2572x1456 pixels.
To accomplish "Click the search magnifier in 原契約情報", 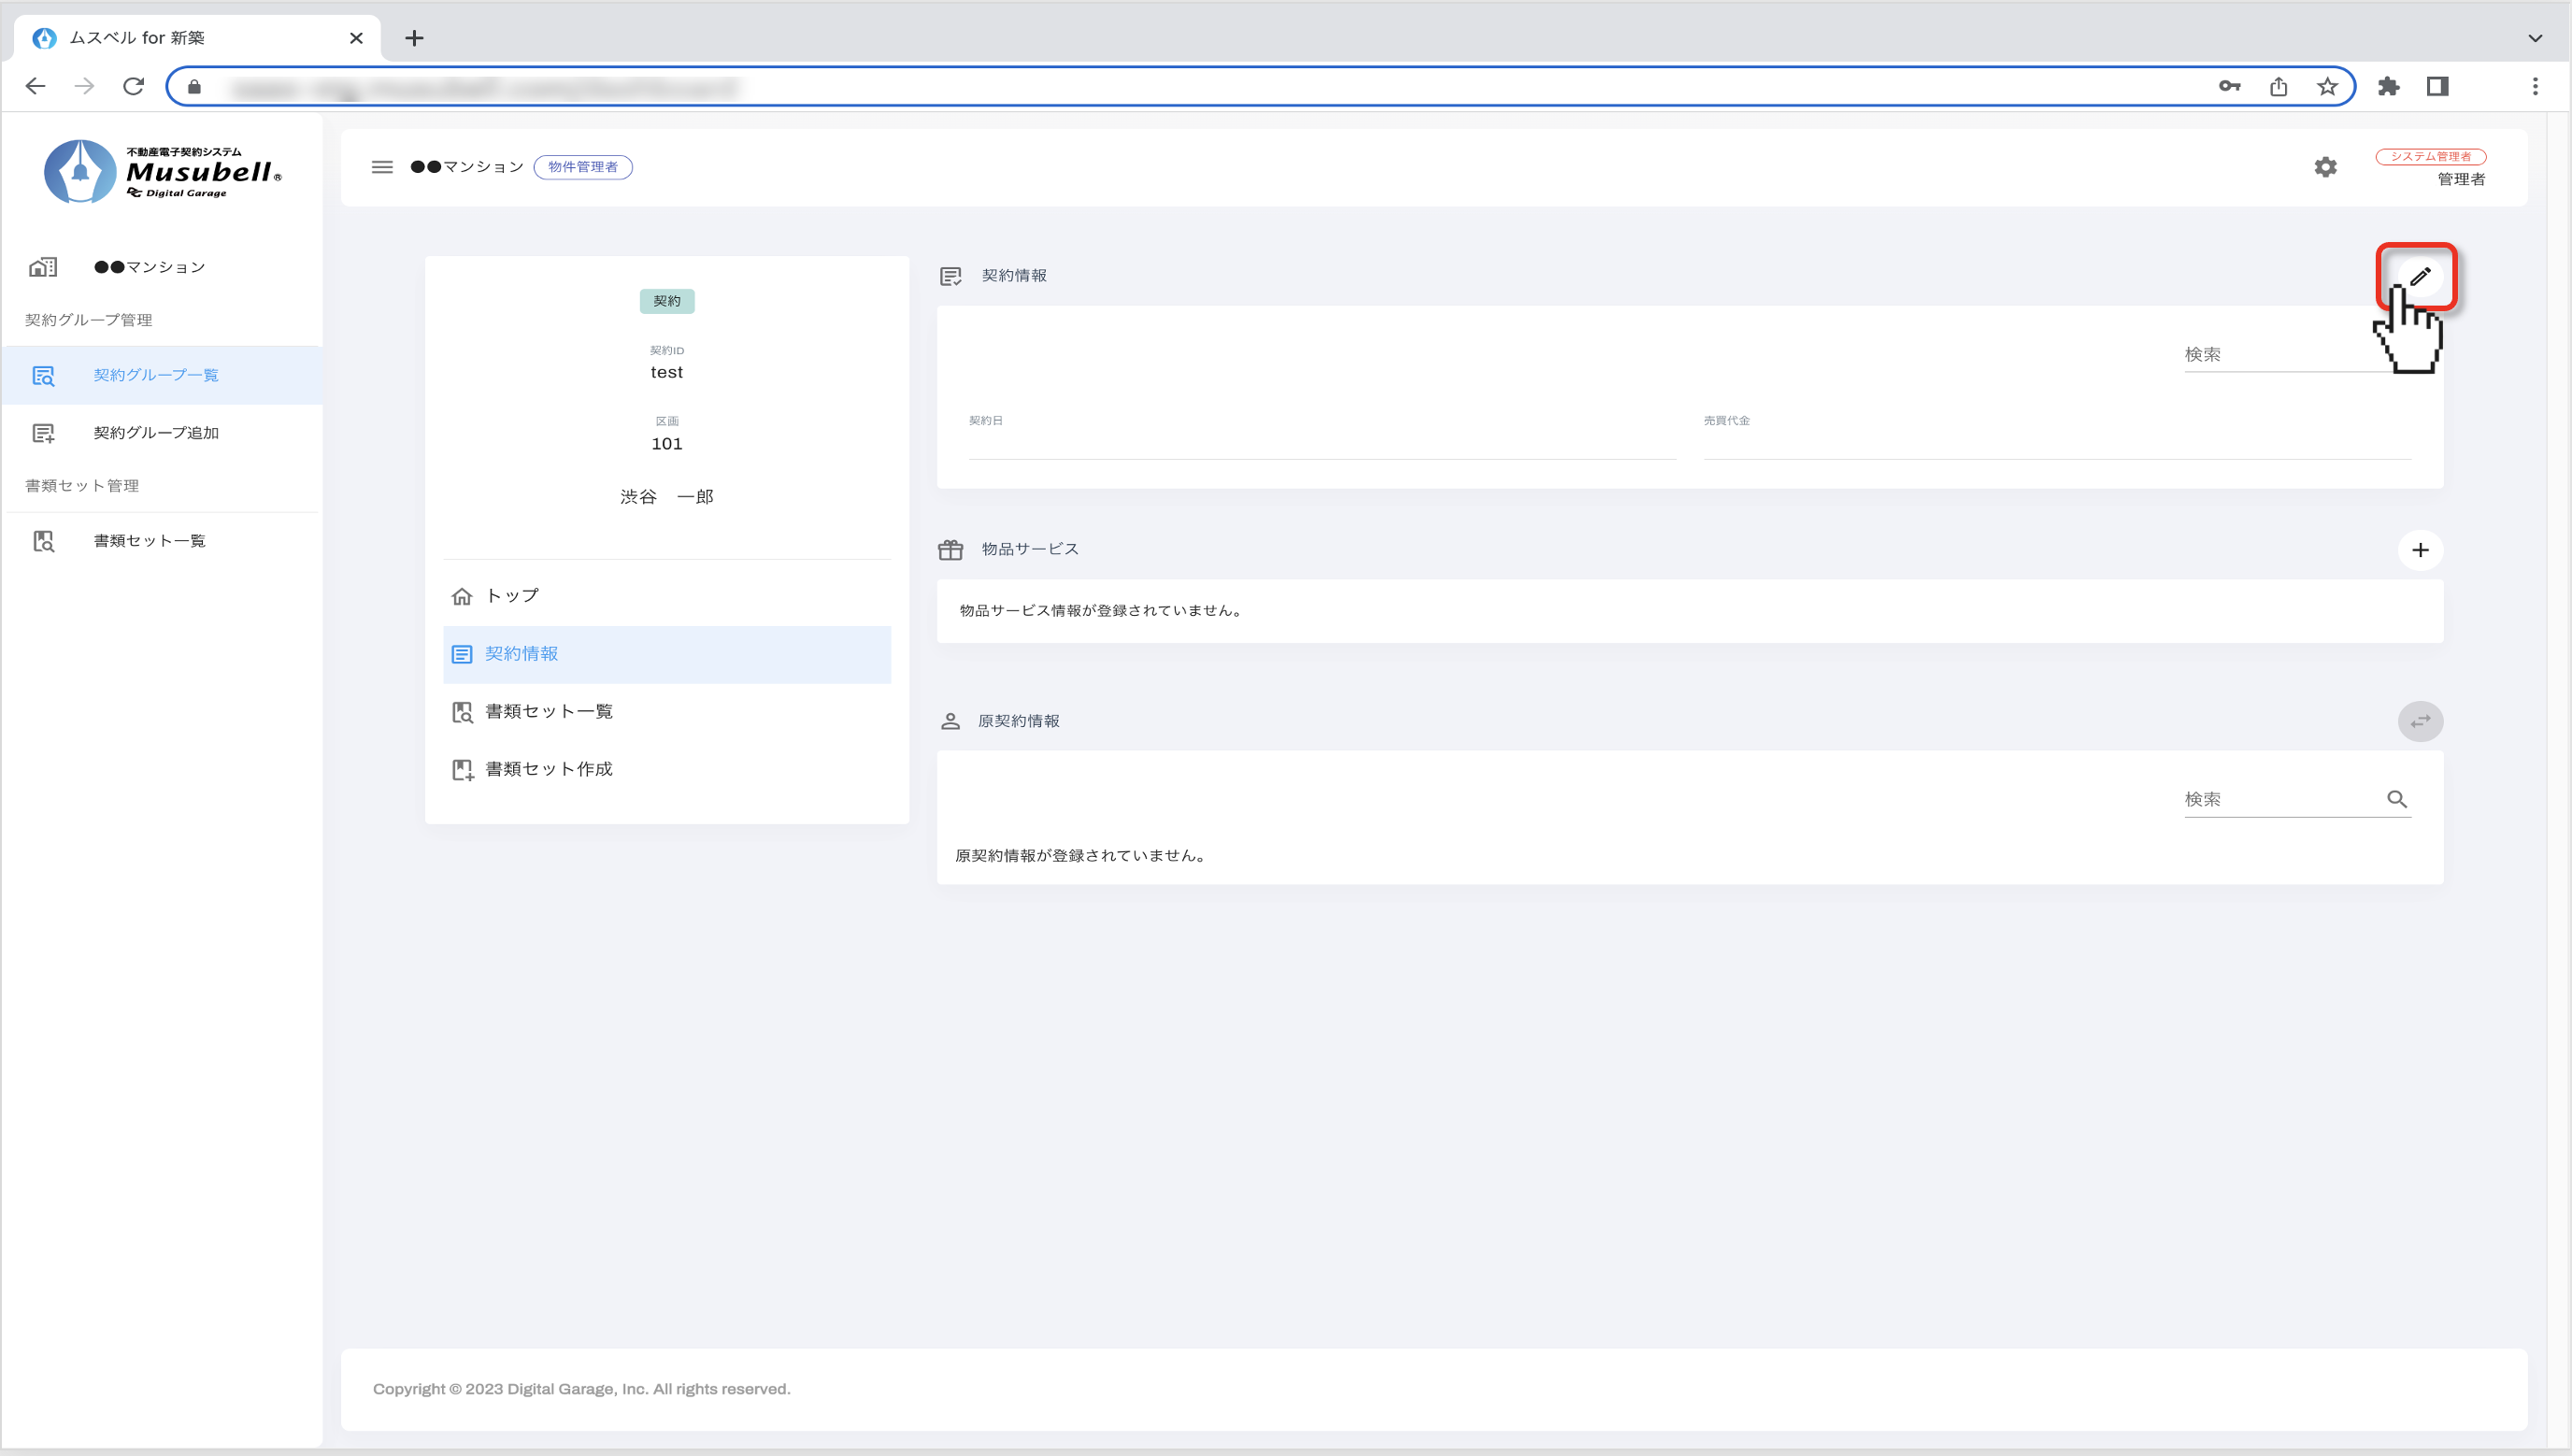I will click(2396, 799).
